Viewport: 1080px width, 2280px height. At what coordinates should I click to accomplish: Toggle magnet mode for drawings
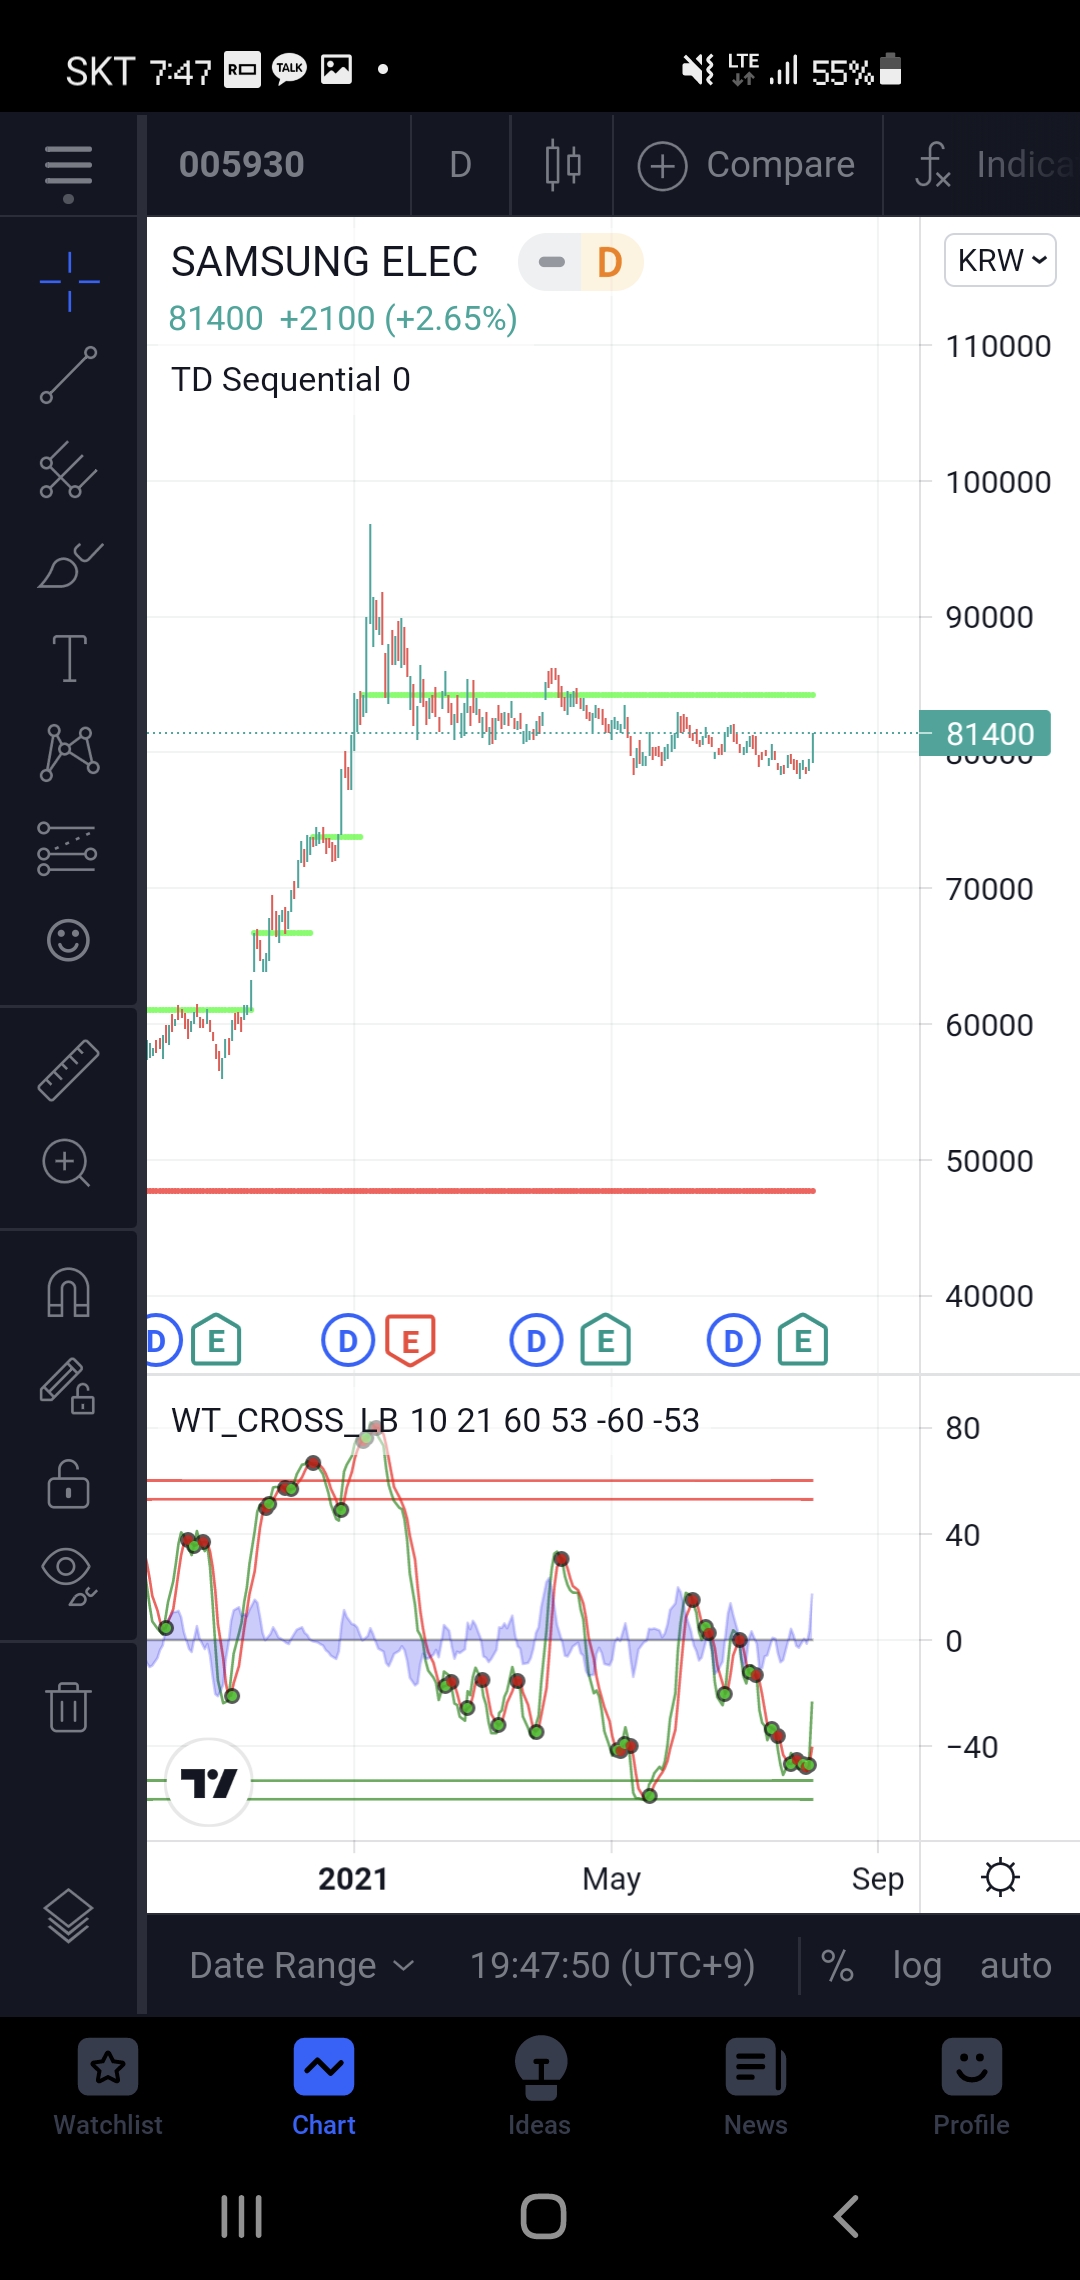coord(68,1292)
